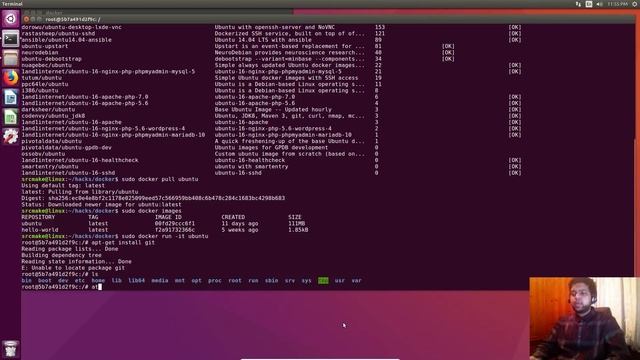Open the network indicator in top panel
Viewport: 640px width, 360px height.
pos(578,4)
